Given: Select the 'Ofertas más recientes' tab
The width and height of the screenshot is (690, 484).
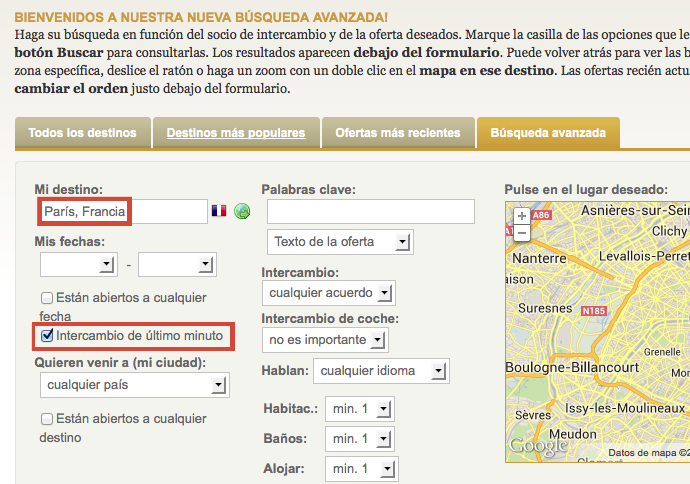Looking at the screenshot, I should pyautogui.click(x=398, y=132).
